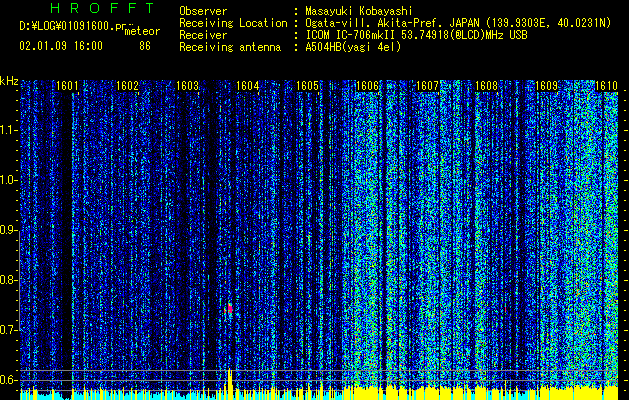Click the 1607 time marker
The width and height of the screenshot is (629, 400).
(x=428, y=86)
